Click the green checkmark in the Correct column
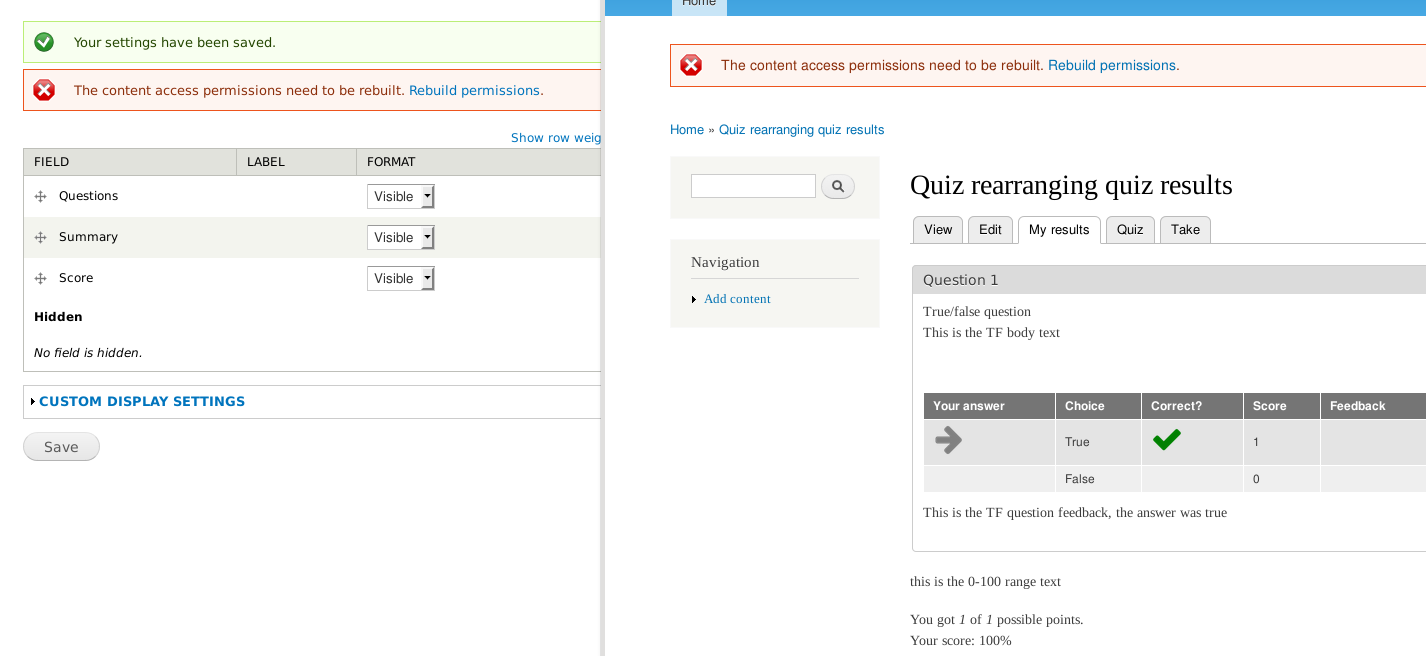The image size is (1426, 656). coord(1166,438)
